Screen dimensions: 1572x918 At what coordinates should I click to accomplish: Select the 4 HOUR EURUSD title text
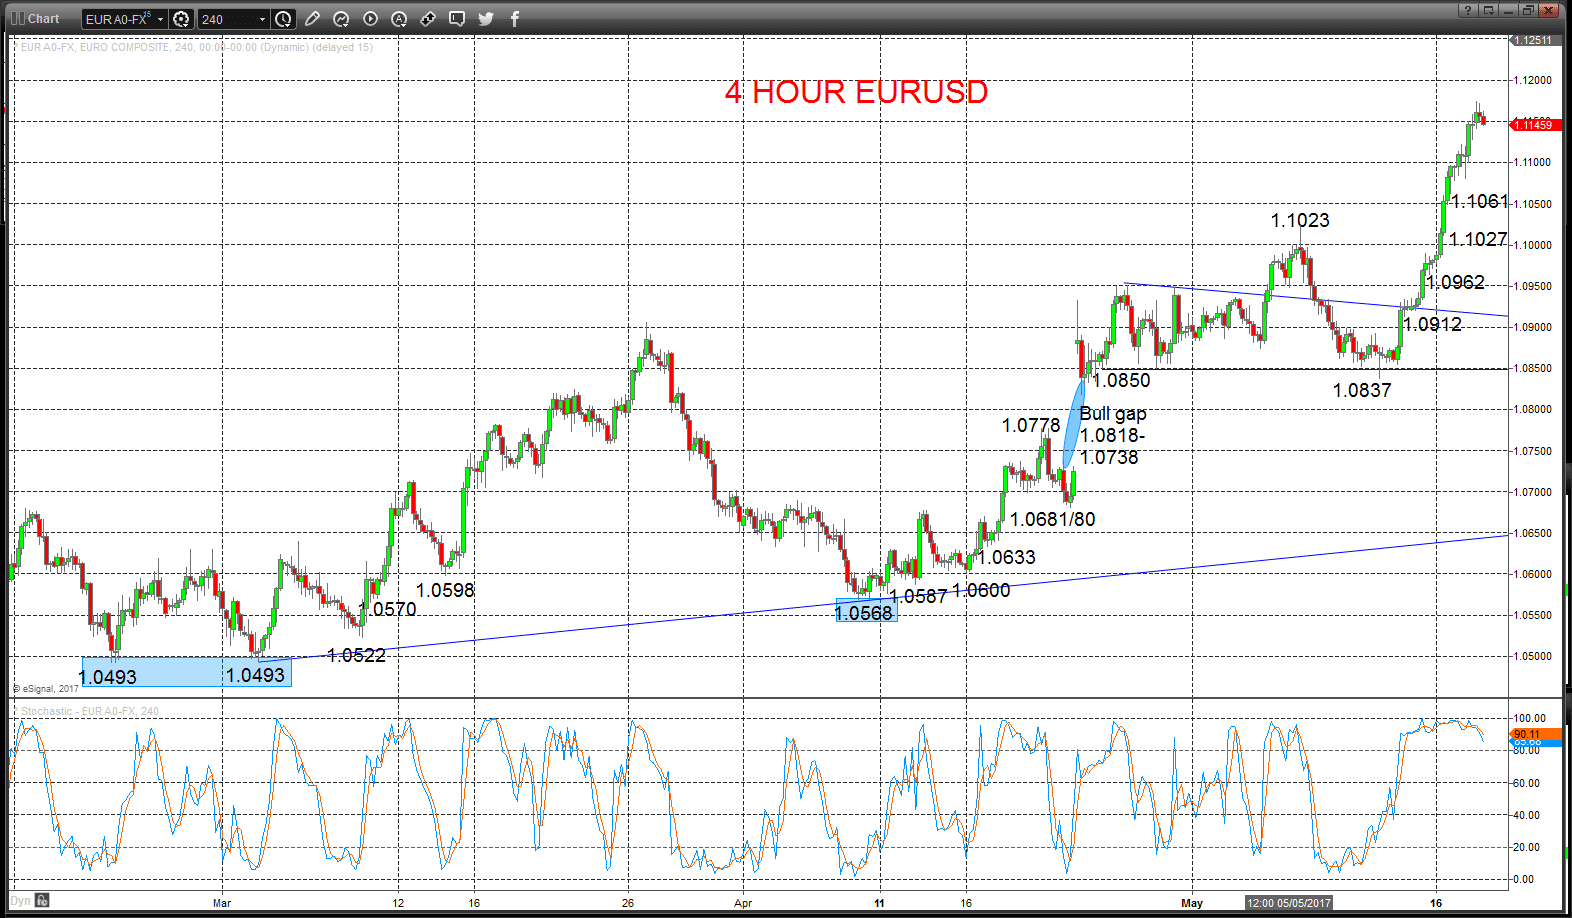pyautogui.click(x=856, y=92)
